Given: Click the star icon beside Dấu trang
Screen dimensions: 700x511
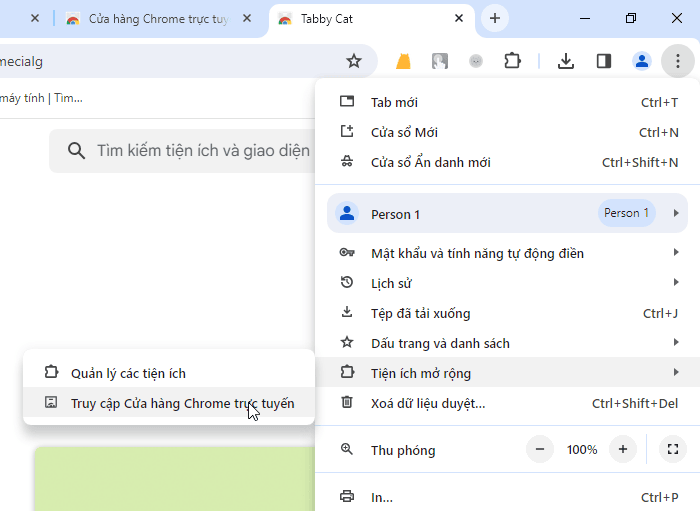Looking at the screenshot, I should [x=347, y=342].
